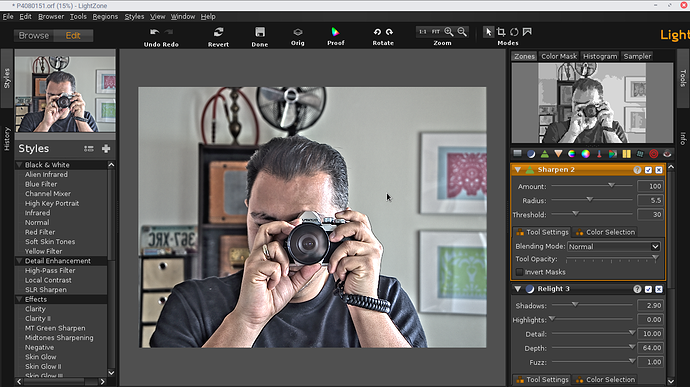Collapse the Black & White styles group
Image resolution: width=690 pixels, height=387 pixels.
pos(19,165)
